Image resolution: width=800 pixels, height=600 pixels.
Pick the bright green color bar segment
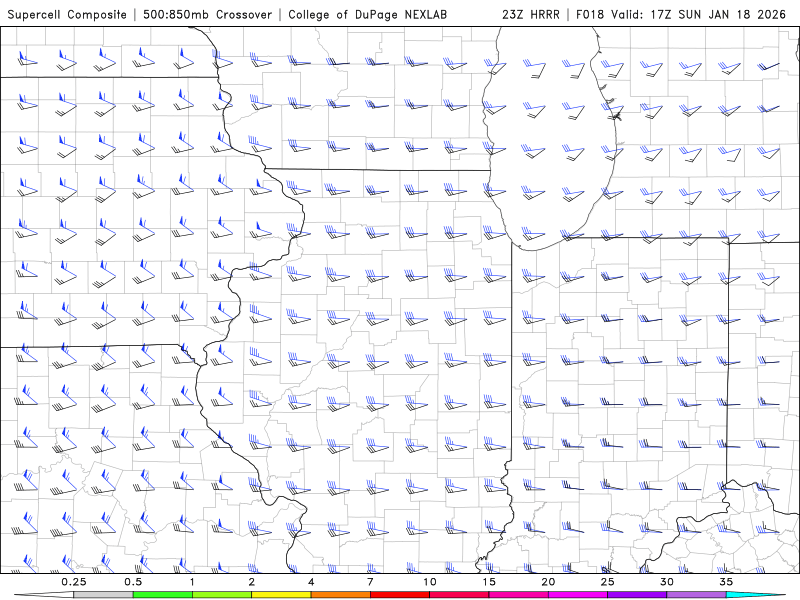coord(163,595)
